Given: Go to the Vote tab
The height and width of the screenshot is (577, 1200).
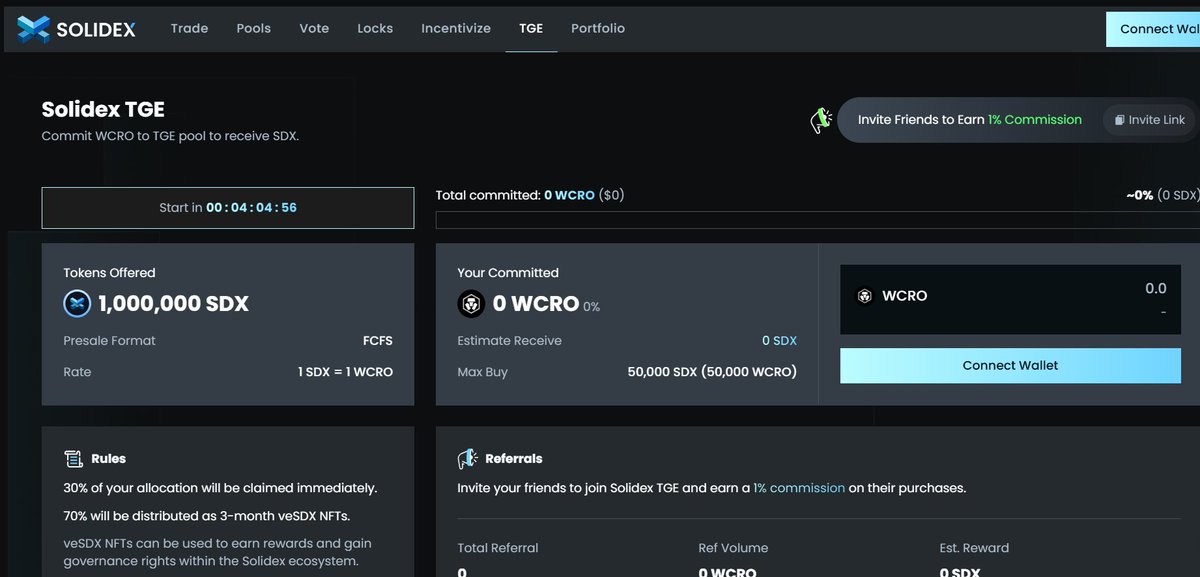Looking at the screenshot, I should pyautogui.click(x=314, y=28).
